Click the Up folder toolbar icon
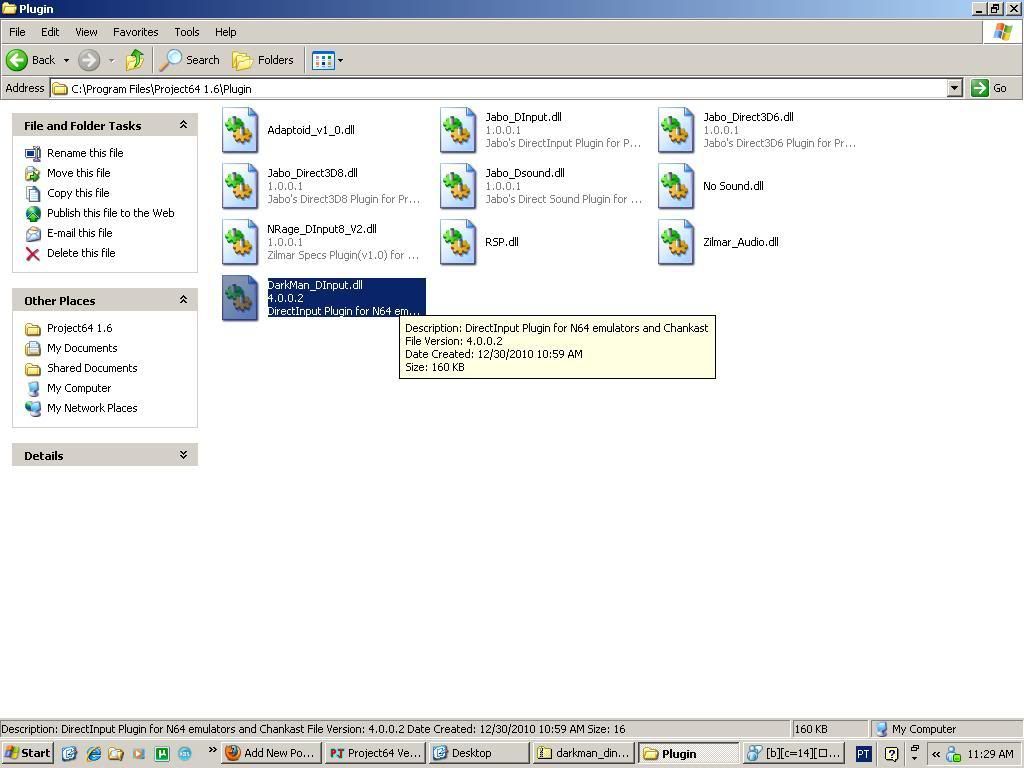Viewport: 1024px width, 768px height. tap(135, 60)
